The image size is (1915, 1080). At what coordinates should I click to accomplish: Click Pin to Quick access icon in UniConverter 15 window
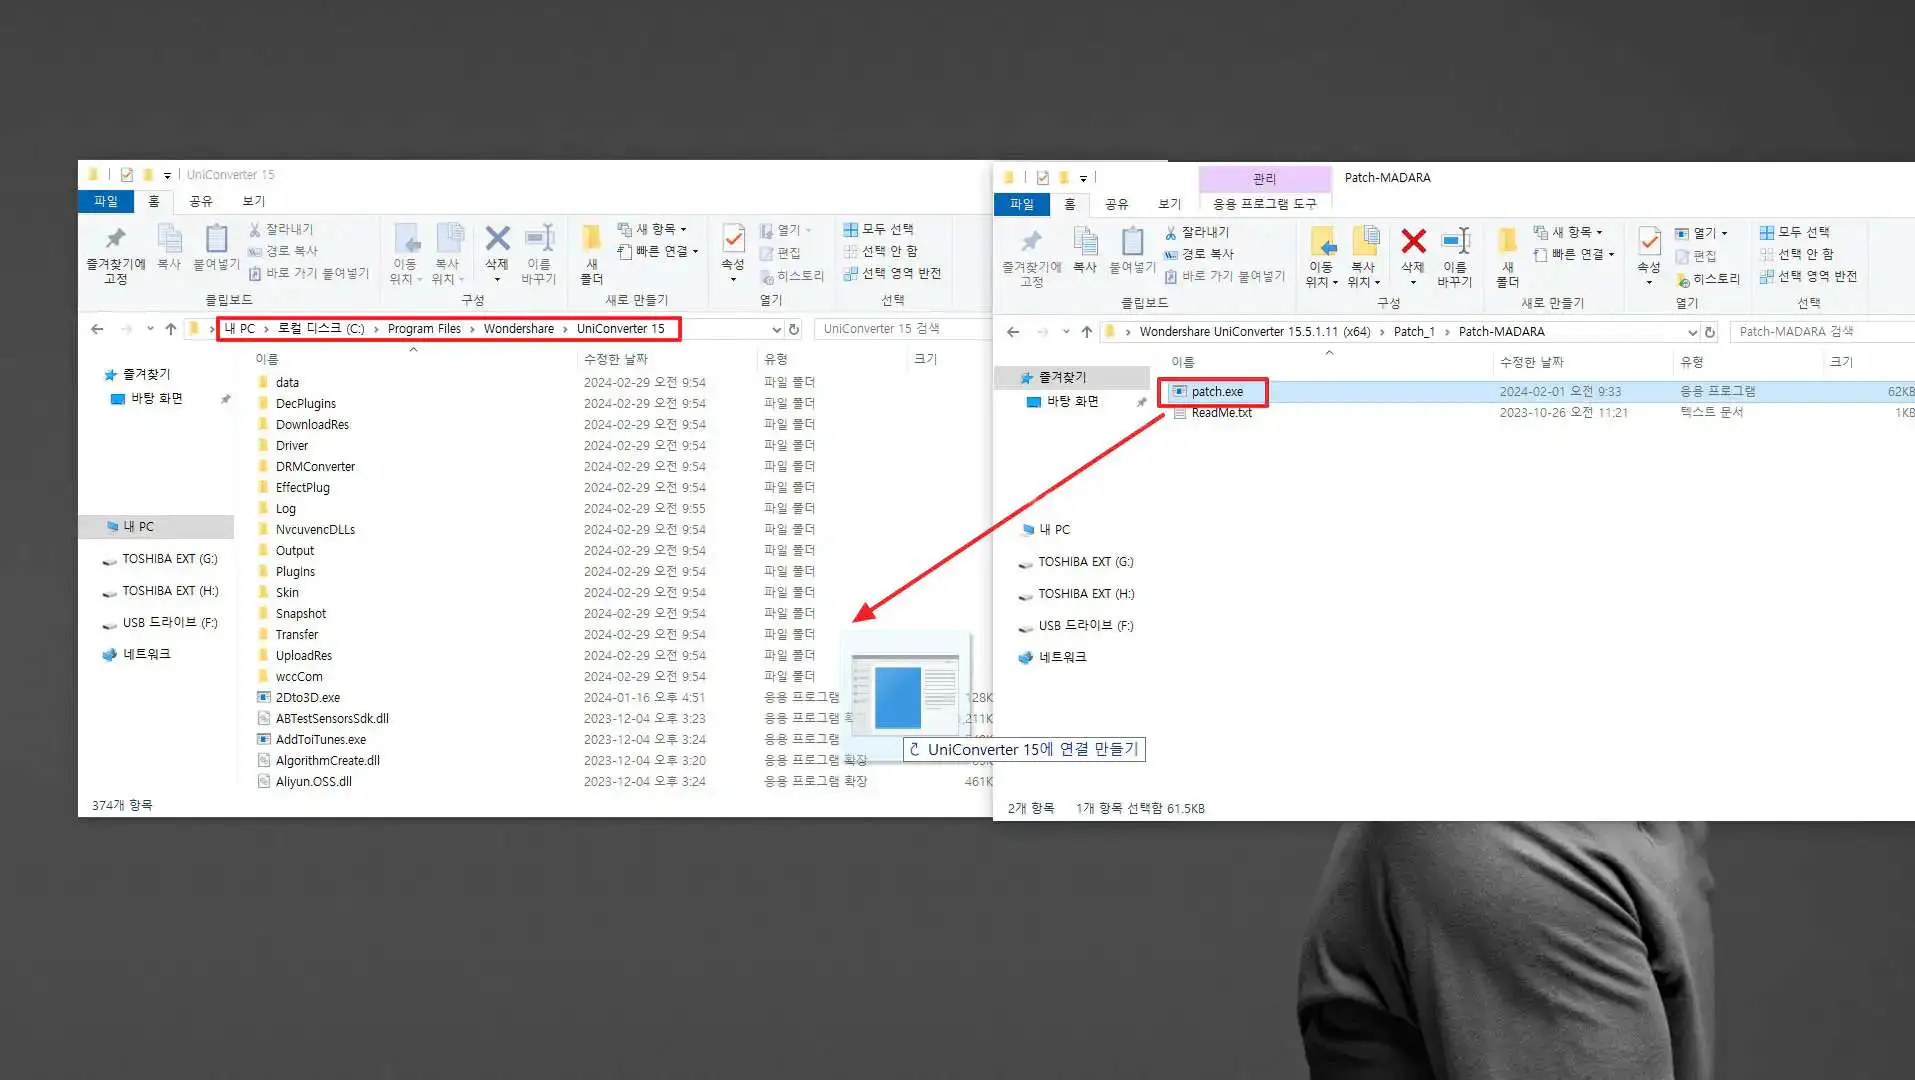(x=116, y=238)
